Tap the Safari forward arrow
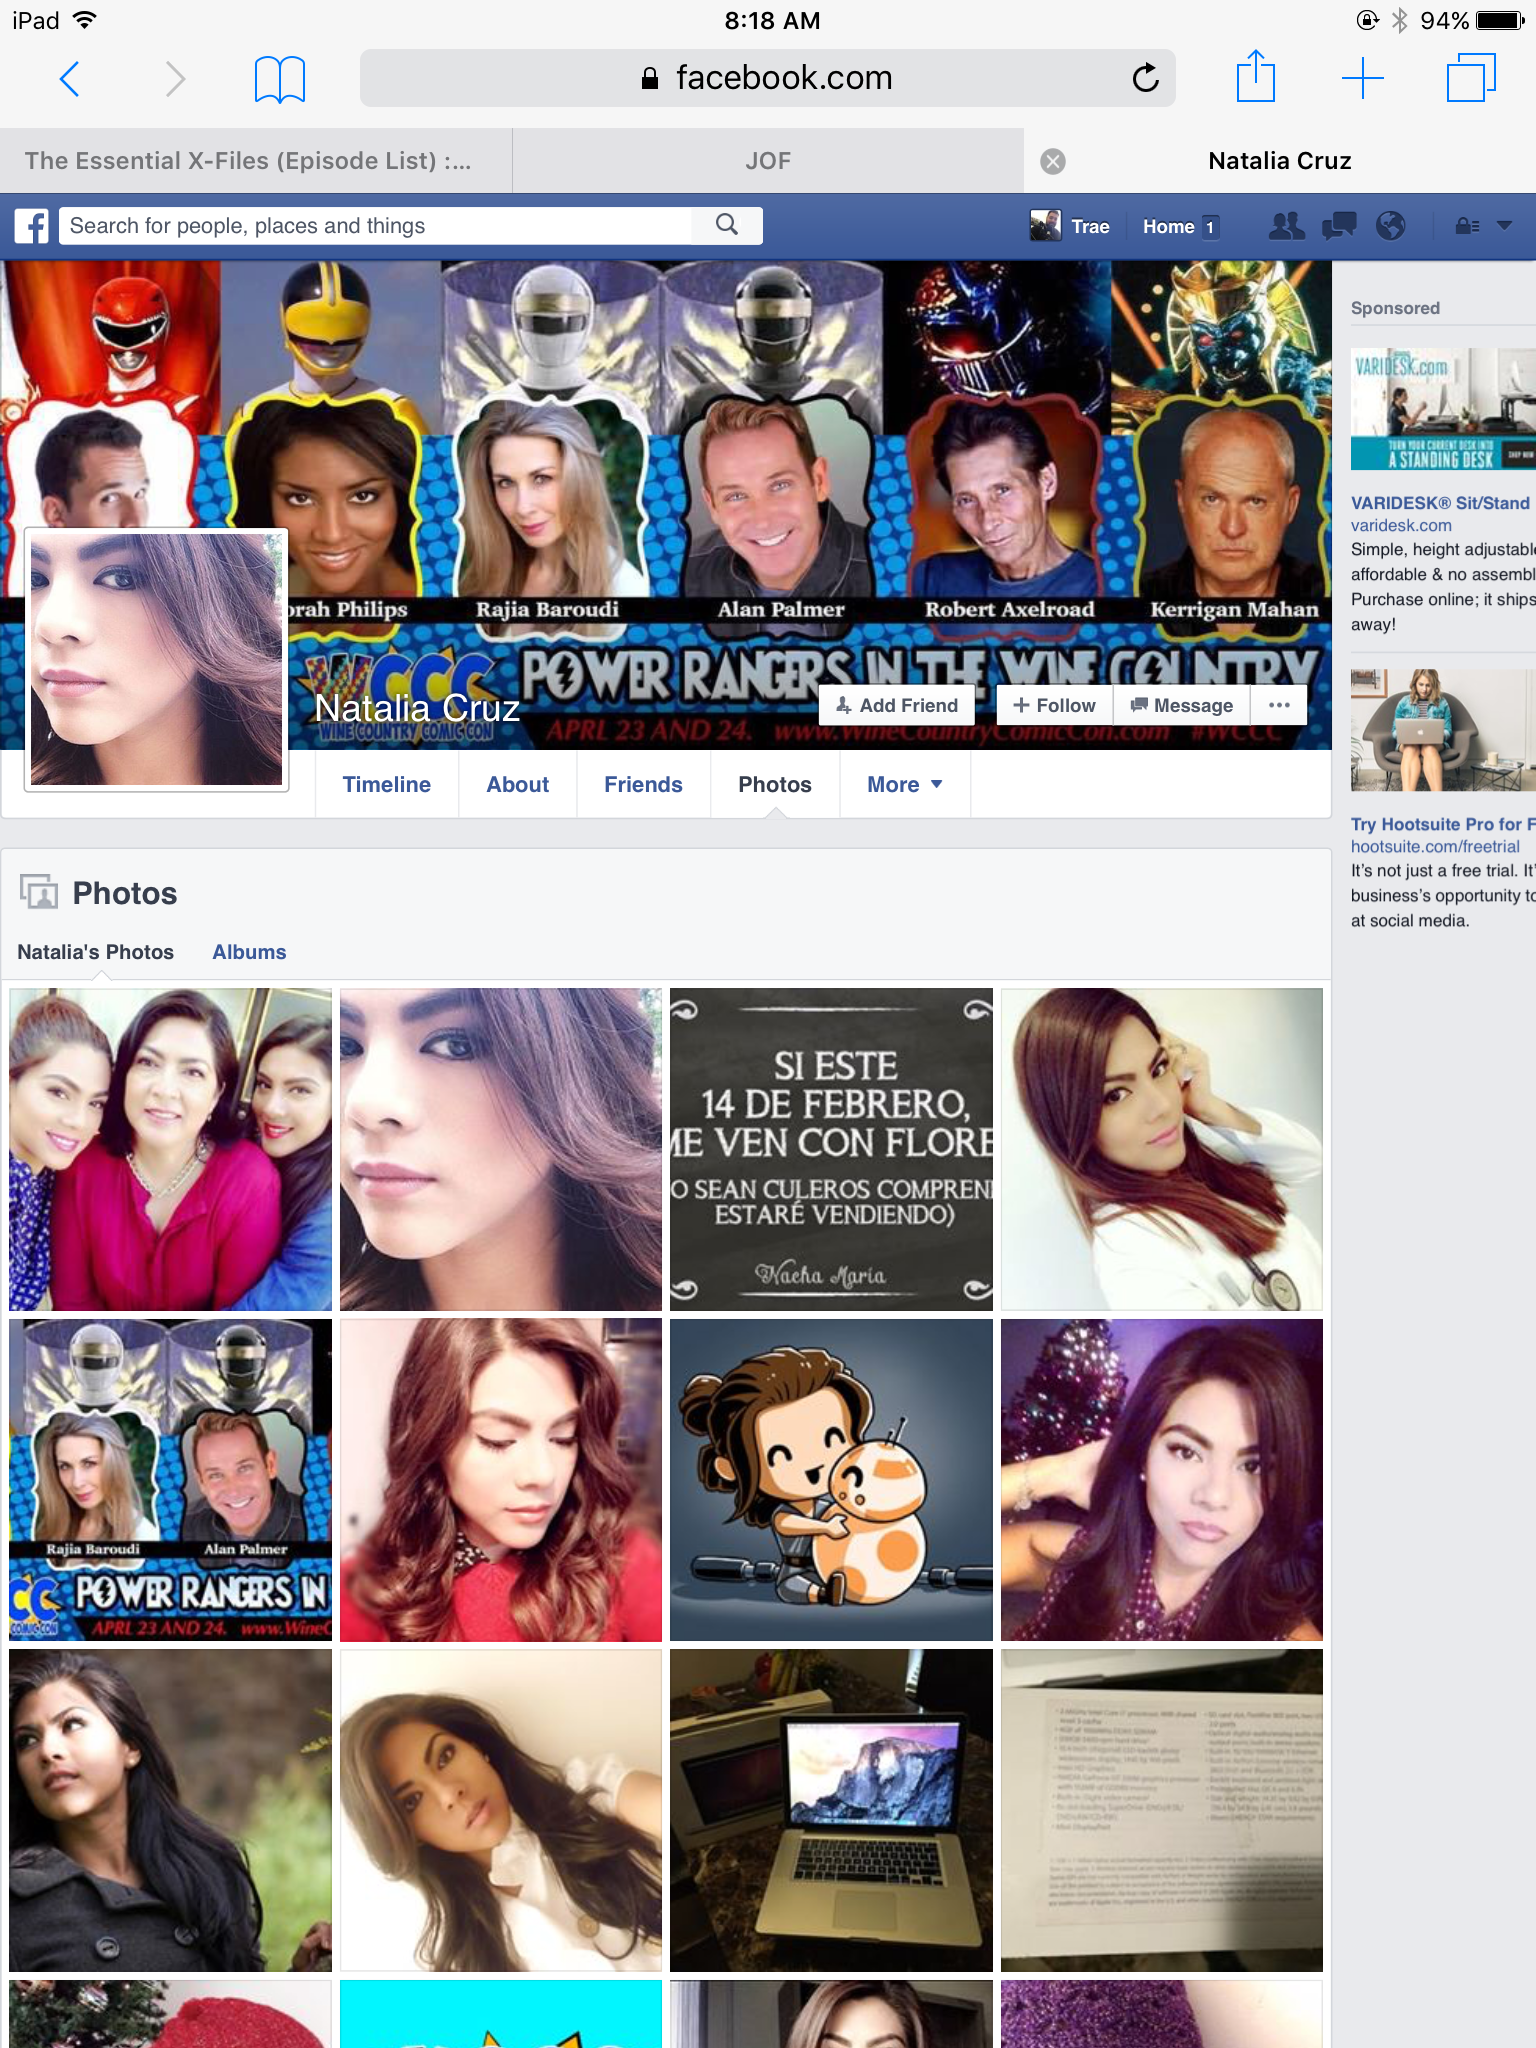Viewport: 1536px width, 2048px height. (174, 78)
